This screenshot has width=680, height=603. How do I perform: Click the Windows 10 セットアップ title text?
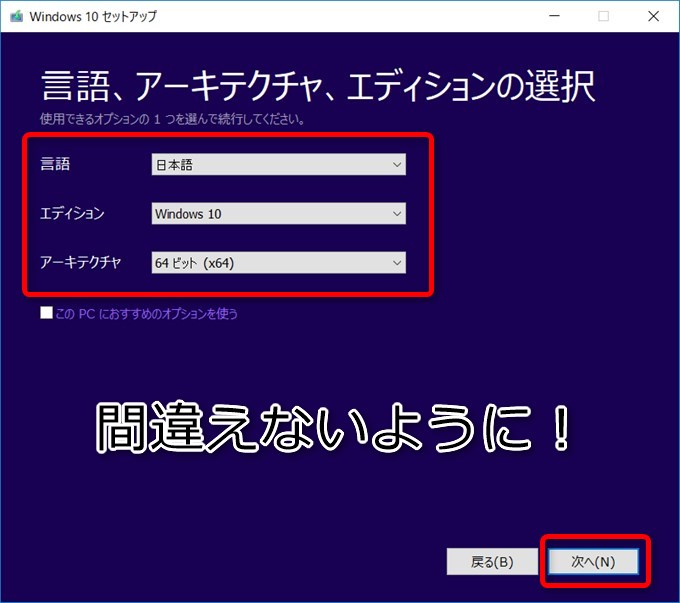(x=93, y=16)
